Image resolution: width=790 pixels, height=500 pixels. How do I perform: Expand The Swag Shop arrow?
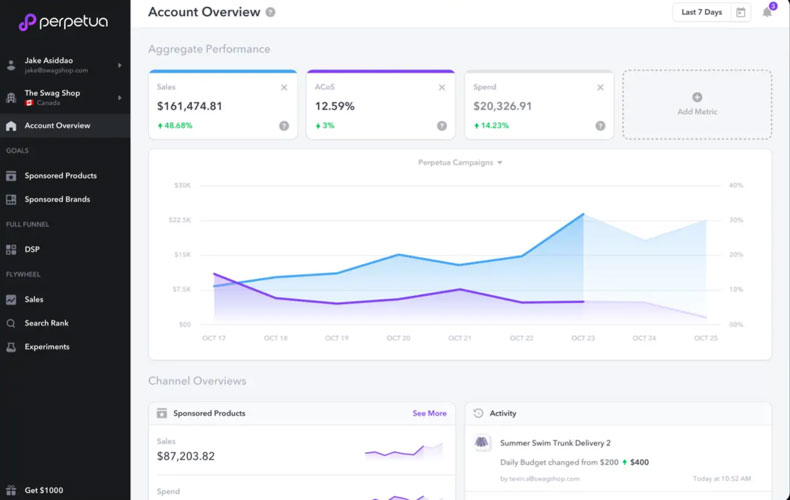[x=119, y=98]
